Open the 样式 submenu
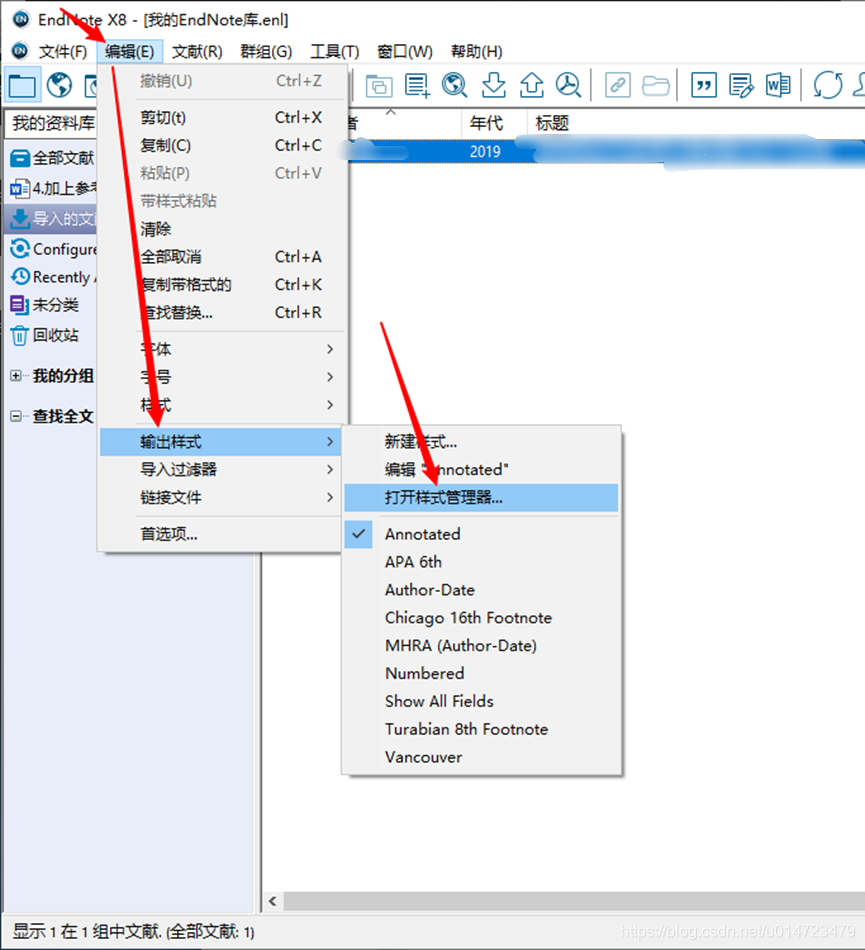This screenshot has height=950, width=865. click(221, 405)
